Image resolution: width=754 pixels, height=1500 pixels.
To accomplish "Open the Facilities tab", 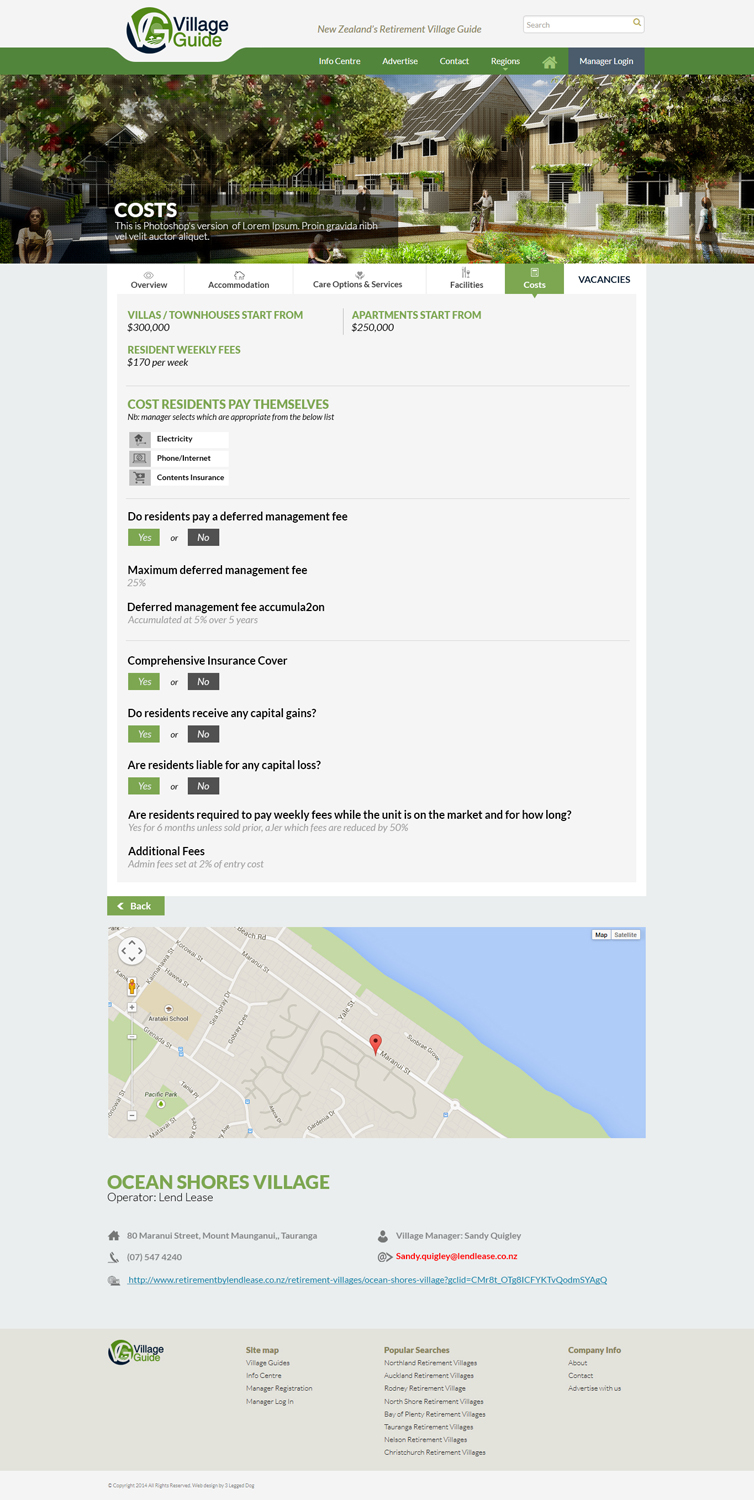I will tap(466, 279).
